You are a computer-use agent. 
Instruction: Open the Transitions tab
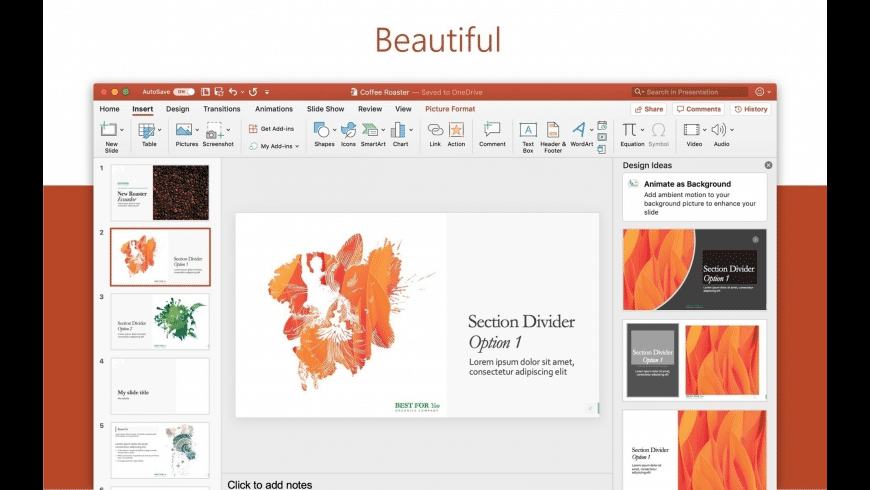(221, 109)
